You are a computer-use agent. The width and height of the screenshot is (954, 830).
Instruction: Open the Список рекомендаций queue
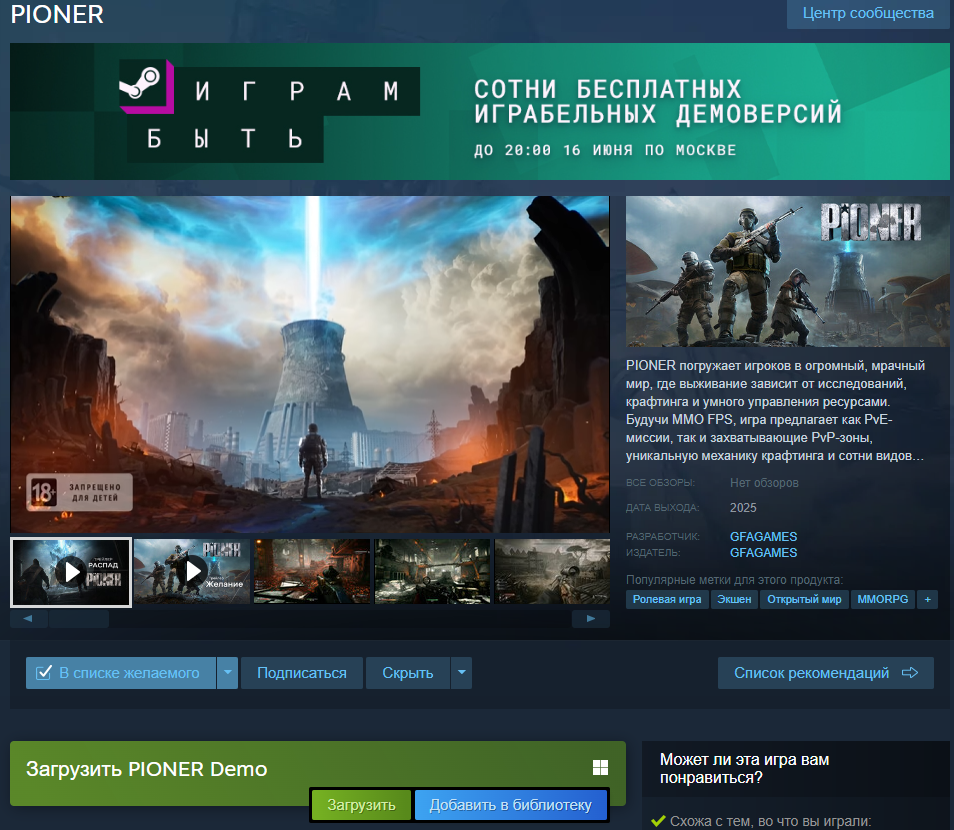[x=826, y=673]
